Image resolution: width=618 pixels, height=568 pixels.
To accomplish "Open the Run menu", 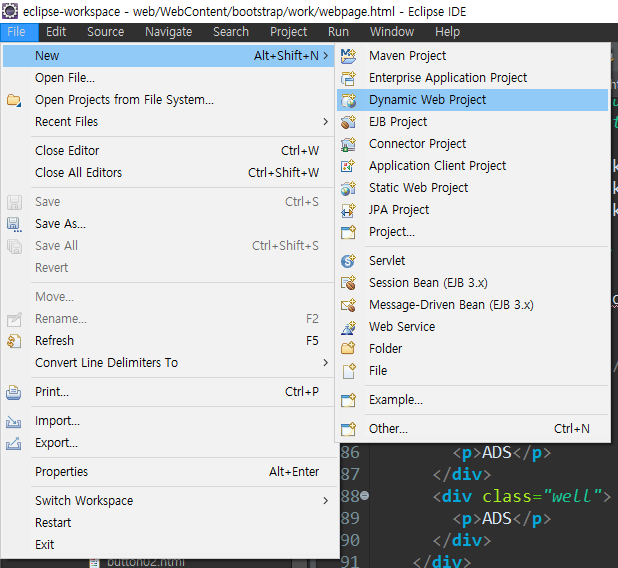I will pos(338,32).
